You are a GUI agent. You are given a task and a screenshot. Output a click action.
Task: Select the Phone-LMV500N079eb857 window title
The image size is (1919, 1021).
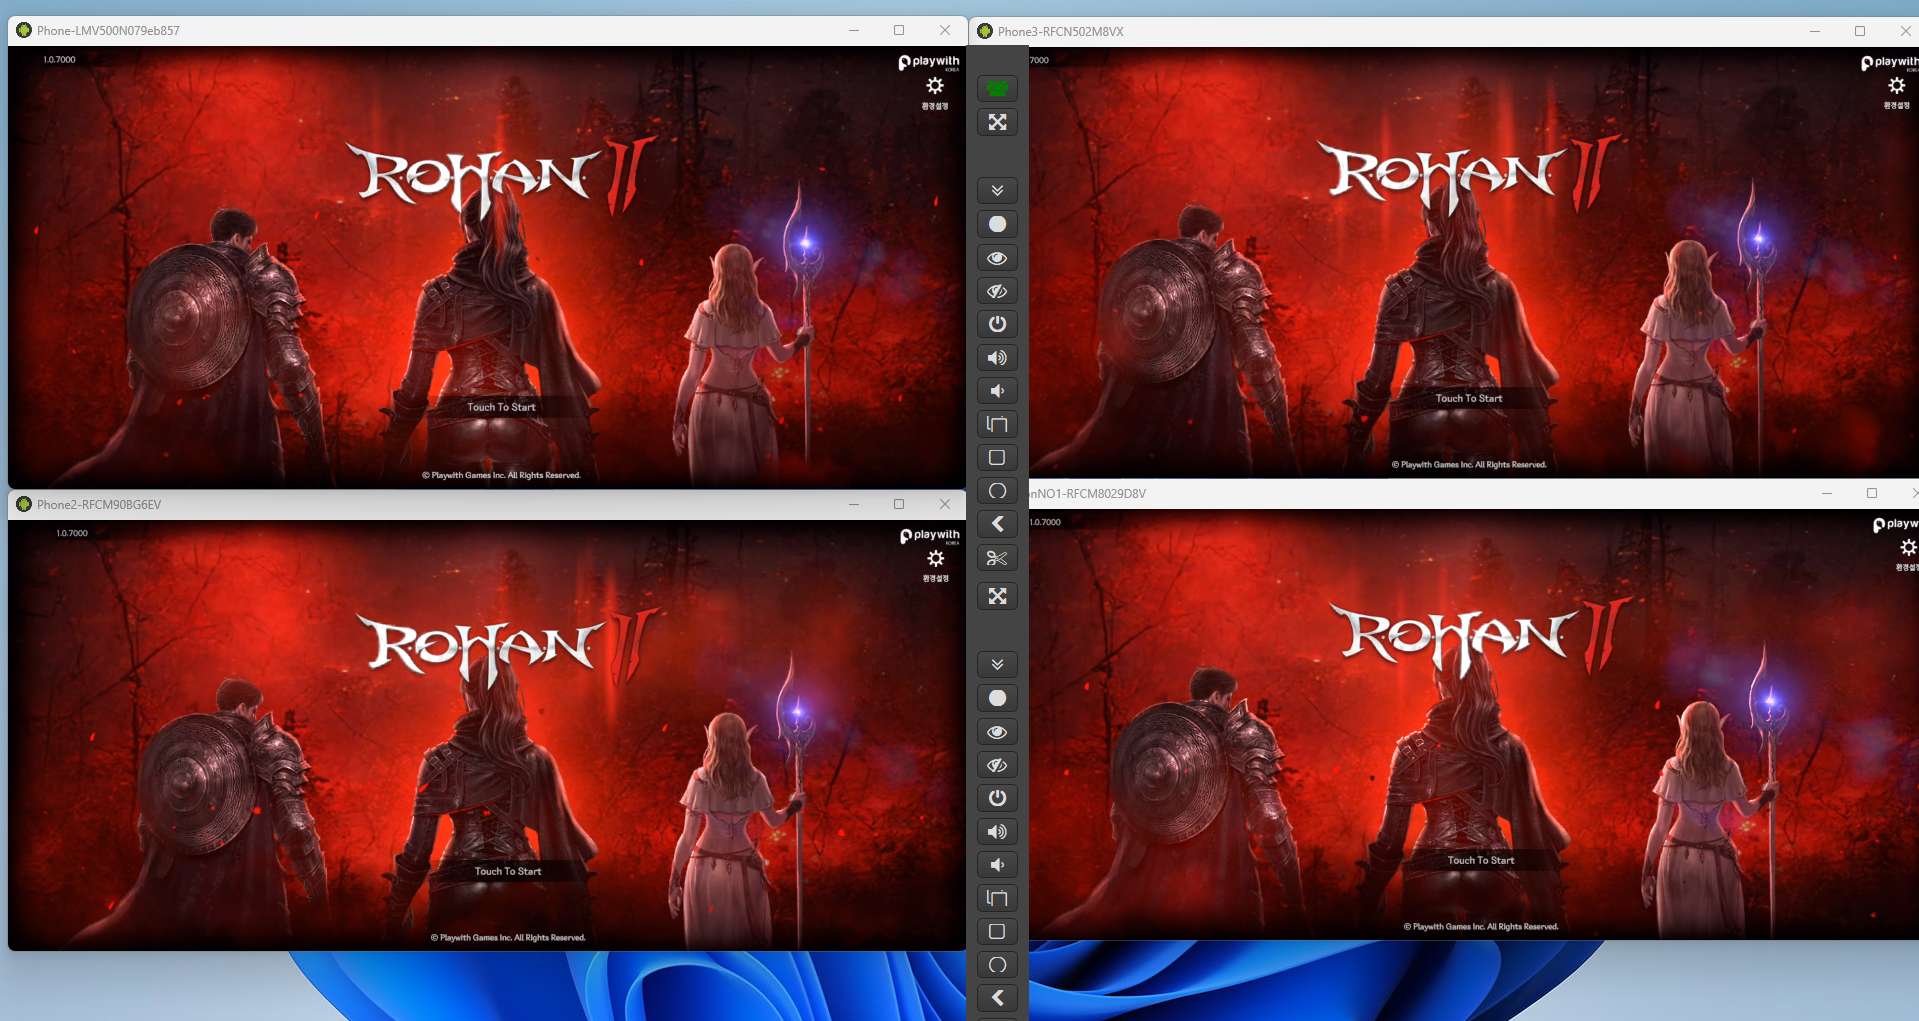(108, 31)
